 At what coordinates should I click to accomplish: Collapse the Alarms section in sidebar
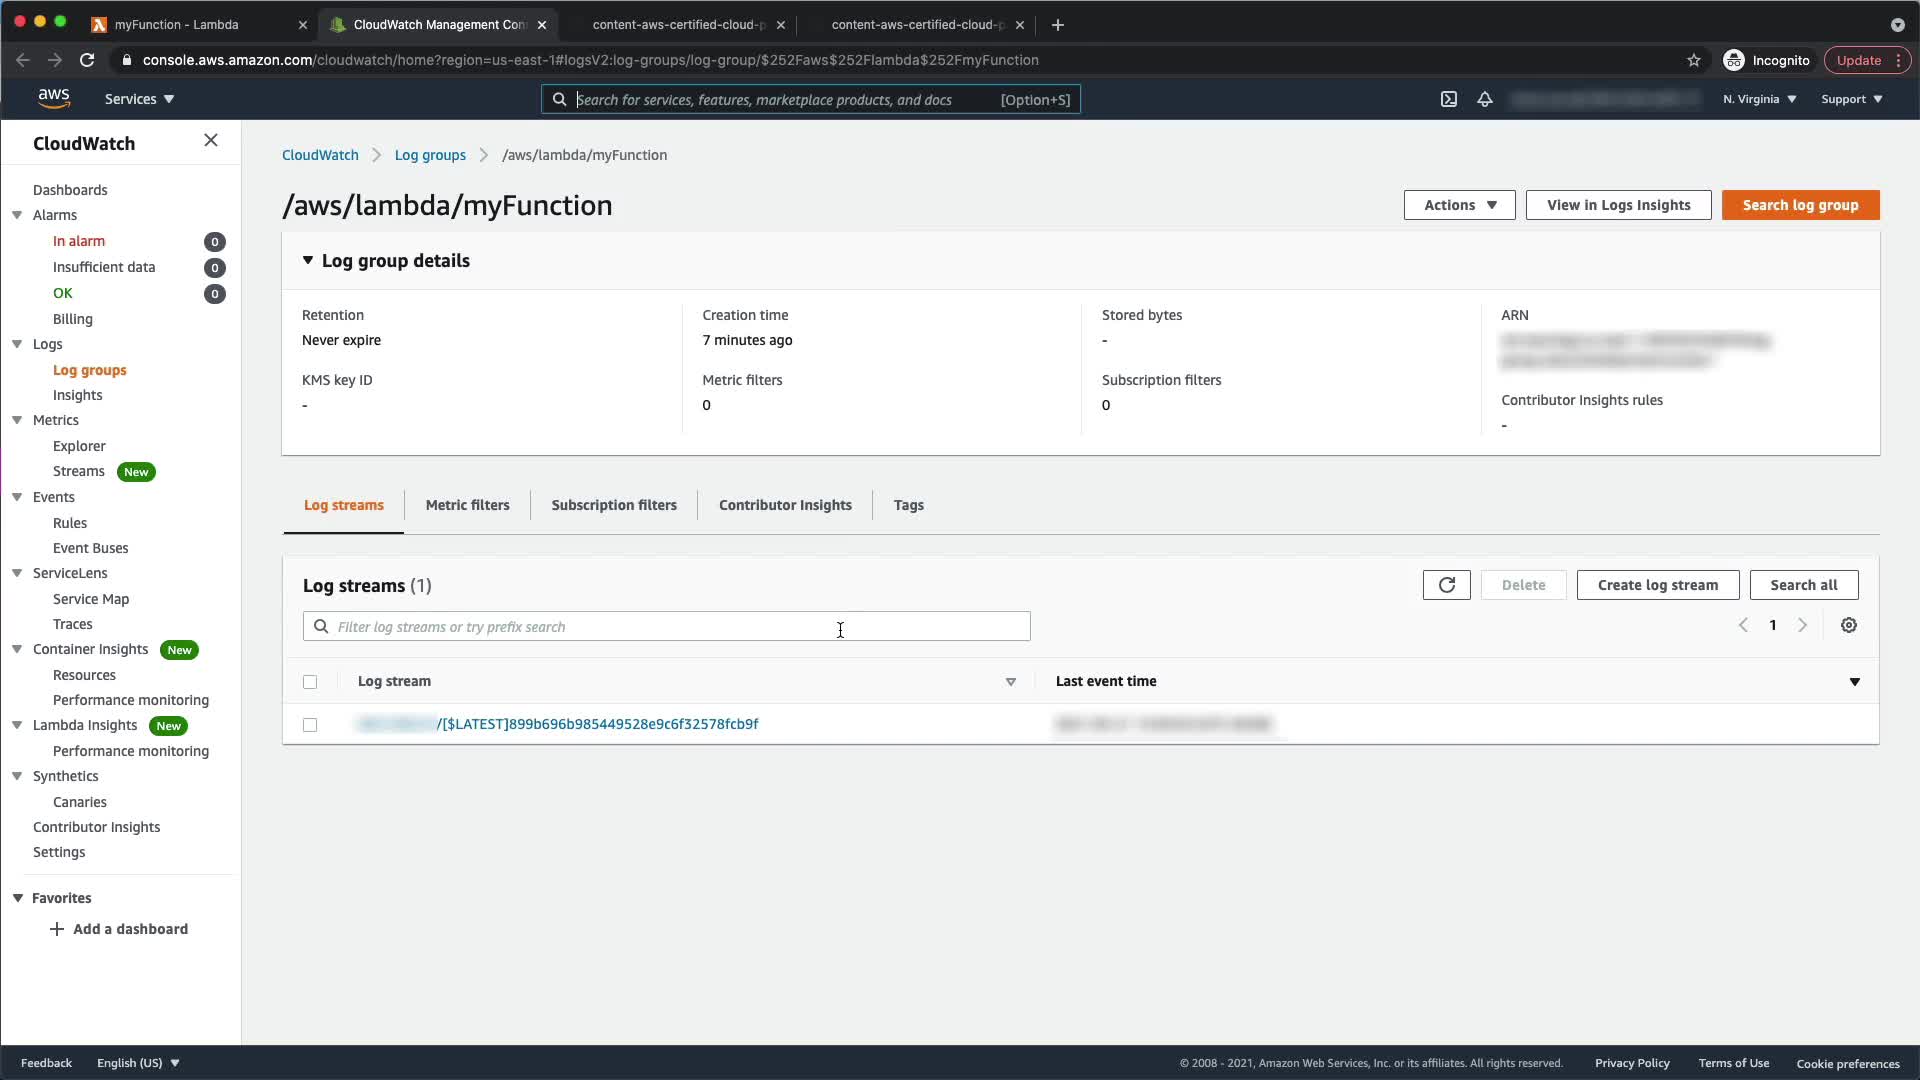[17, 215]
